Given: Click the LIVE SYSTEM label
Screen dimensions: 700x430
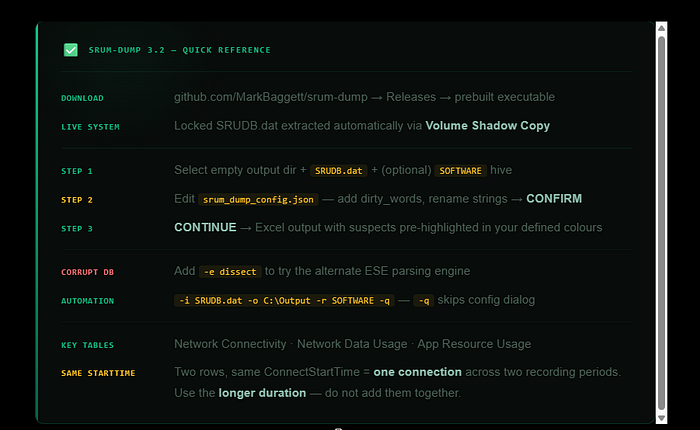Looking at the screenshot, I should click(x=90, y=127).
